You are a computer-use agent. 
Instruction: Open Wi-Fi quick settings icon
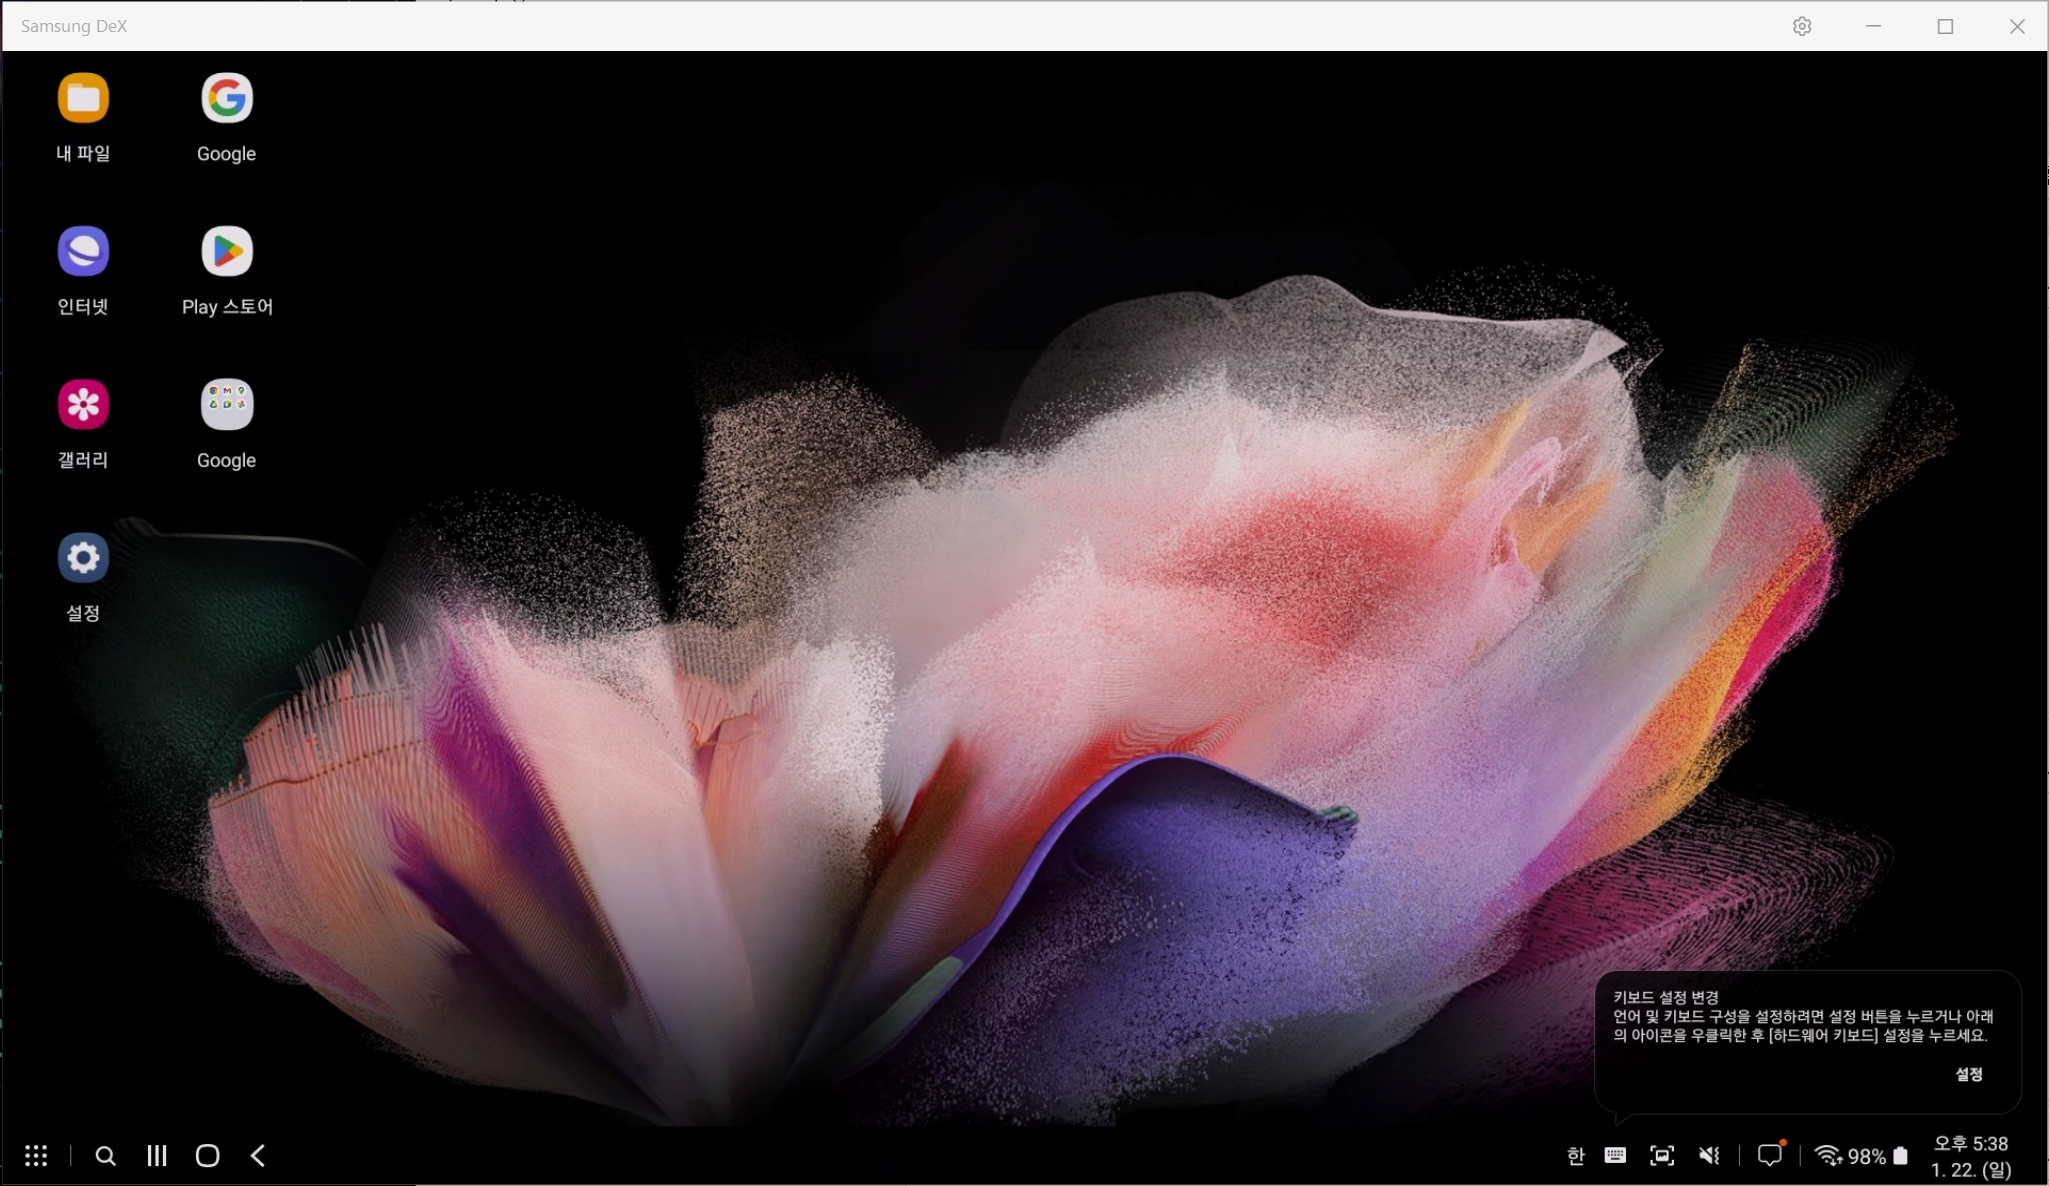tap(1828, 1156)
